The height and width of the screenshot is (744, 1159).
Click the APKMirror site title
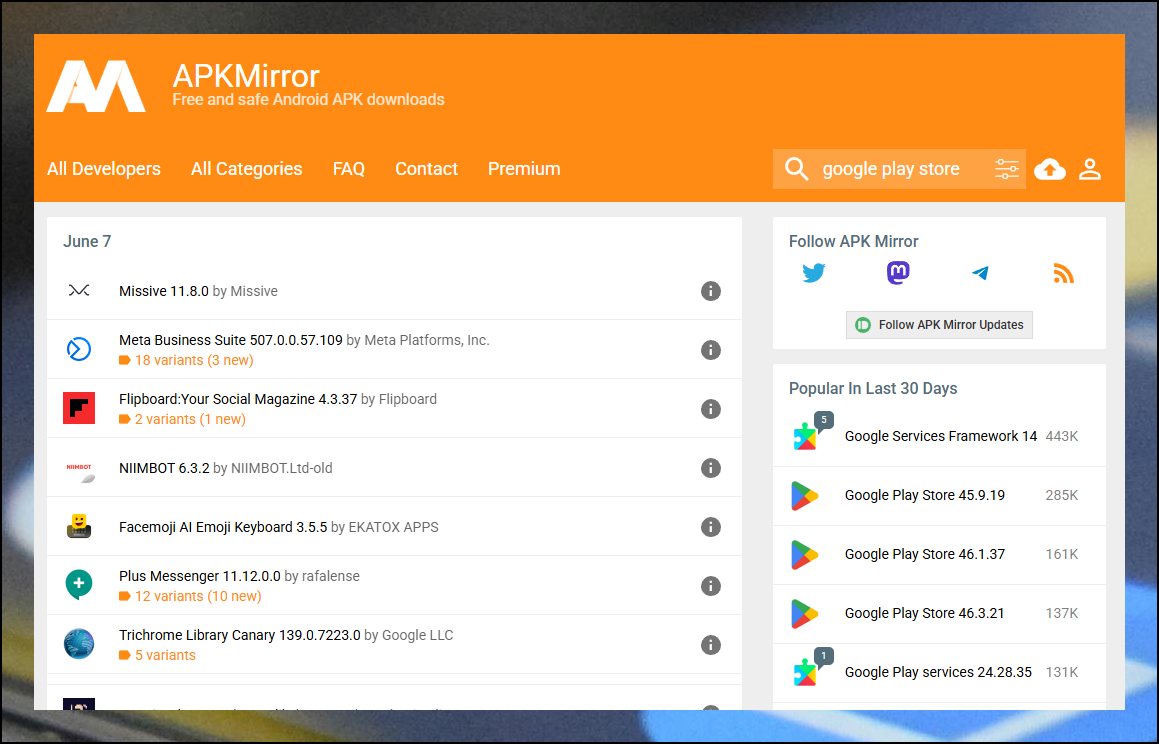coord(245,76)
